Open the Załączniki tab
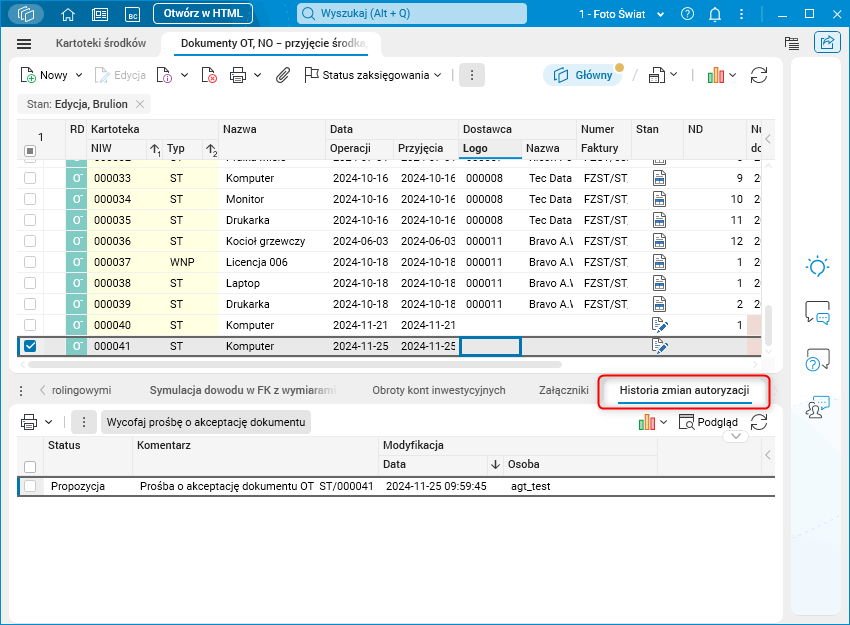This screenshot has width=850, height=625. [563, 390]
